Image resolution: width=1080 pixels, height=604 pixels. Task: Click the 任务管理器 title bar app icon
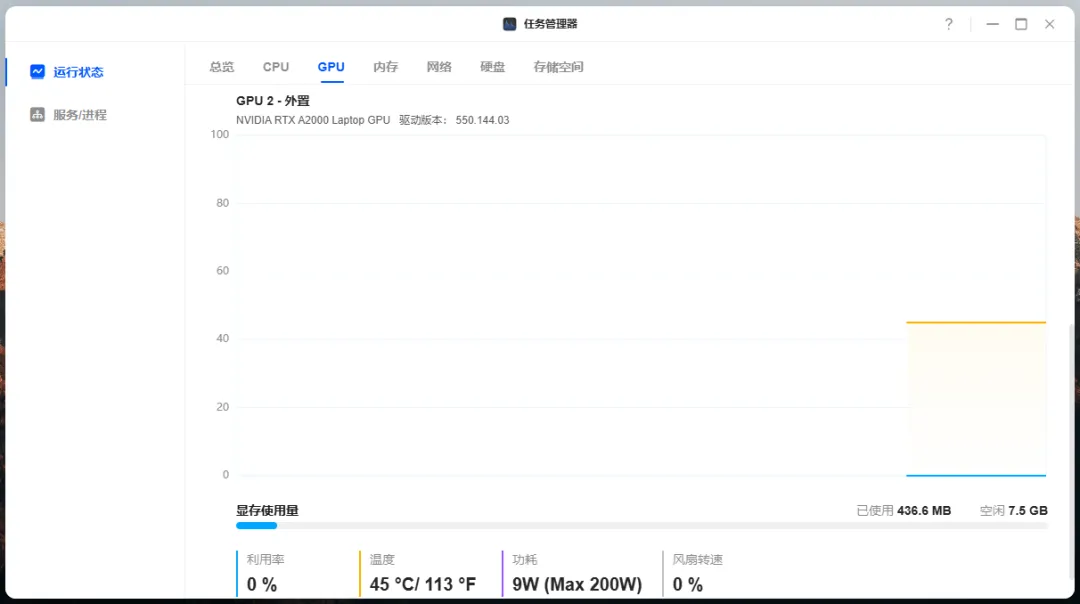coord(510,24)
